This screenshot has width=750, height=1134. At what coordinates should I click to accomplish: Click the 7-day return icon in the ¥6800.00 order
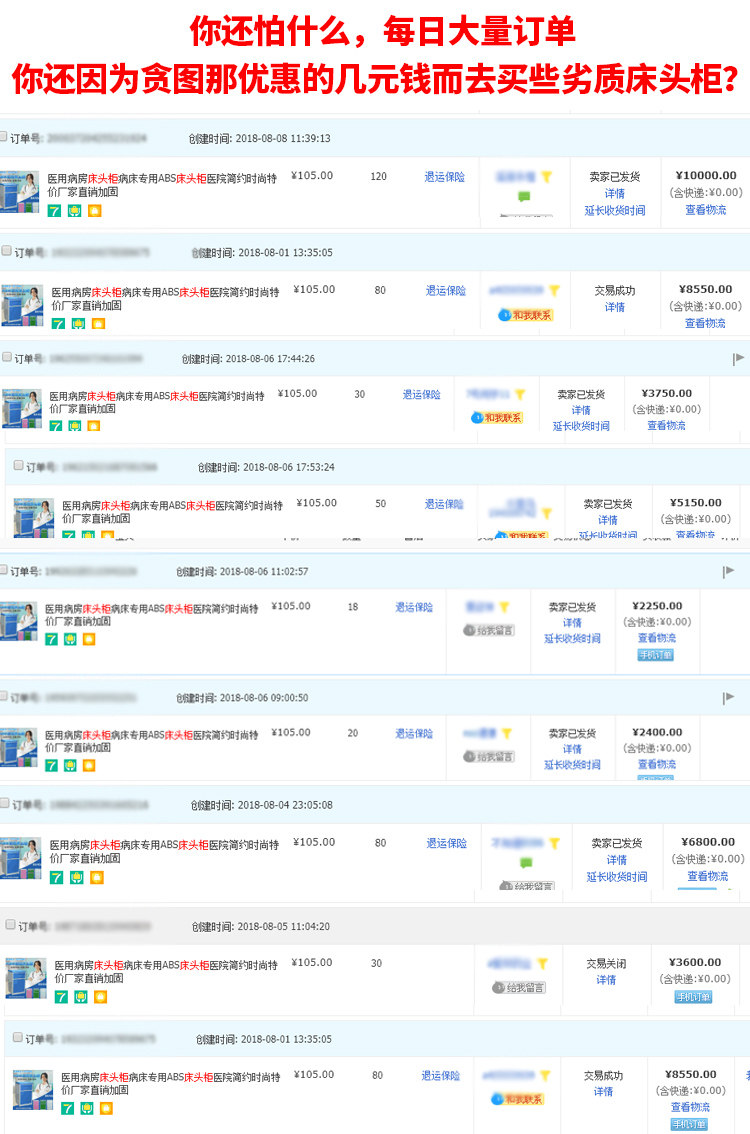[x=56, y=877]
